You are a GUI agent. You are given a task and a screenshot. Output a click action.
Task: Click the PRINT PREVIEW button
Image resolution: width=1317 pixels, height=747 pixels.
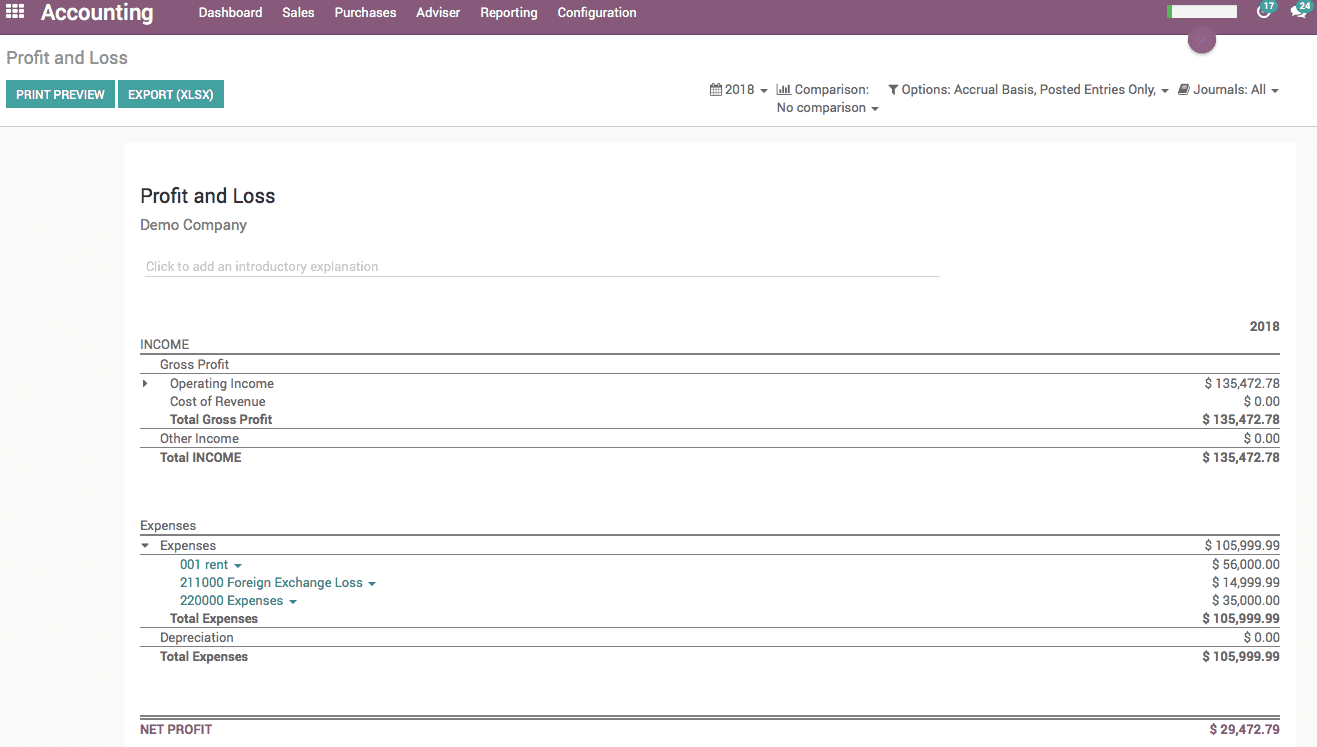click(60, 94)
